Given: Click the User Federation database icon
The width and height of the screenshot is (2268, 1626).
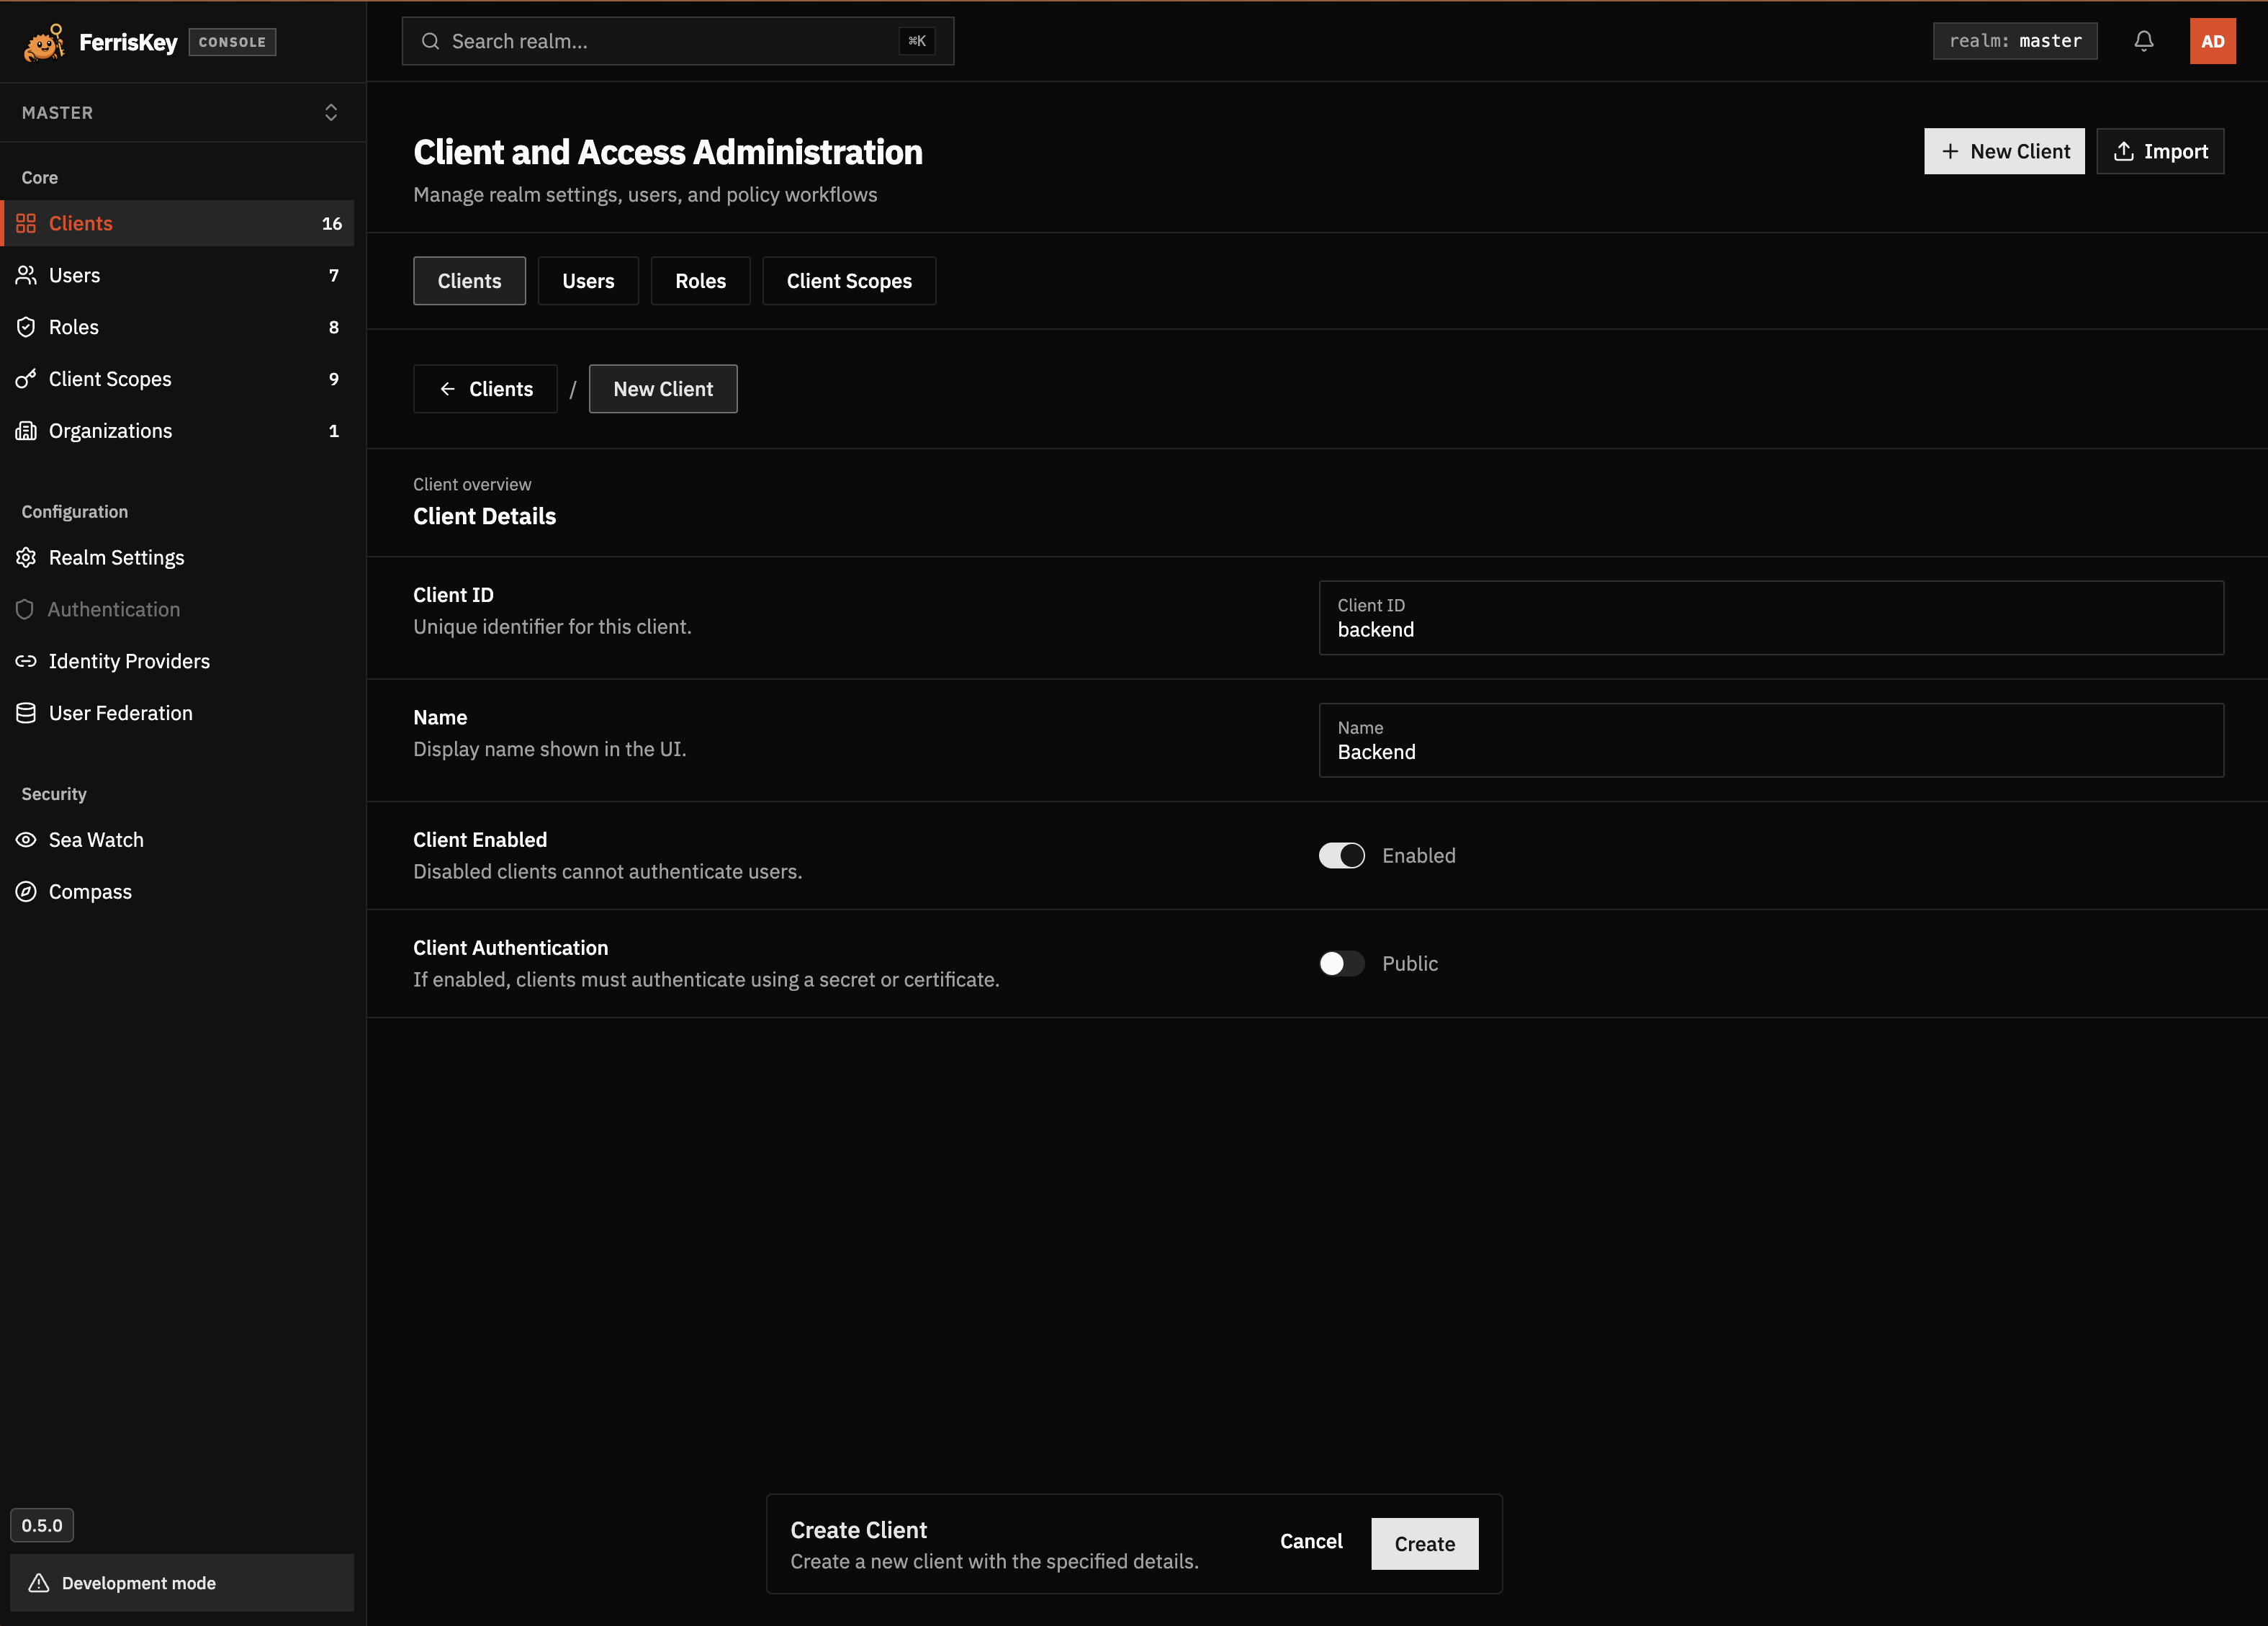Looking at the screenshot, I should coord(26,713).
